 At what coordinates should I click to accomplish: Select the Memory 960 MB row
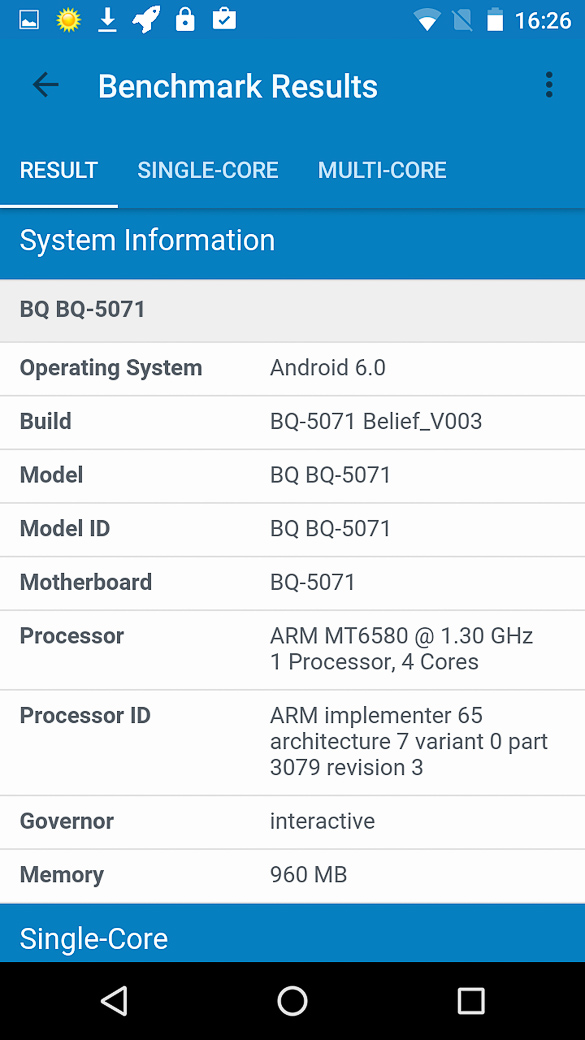point(292,876)
